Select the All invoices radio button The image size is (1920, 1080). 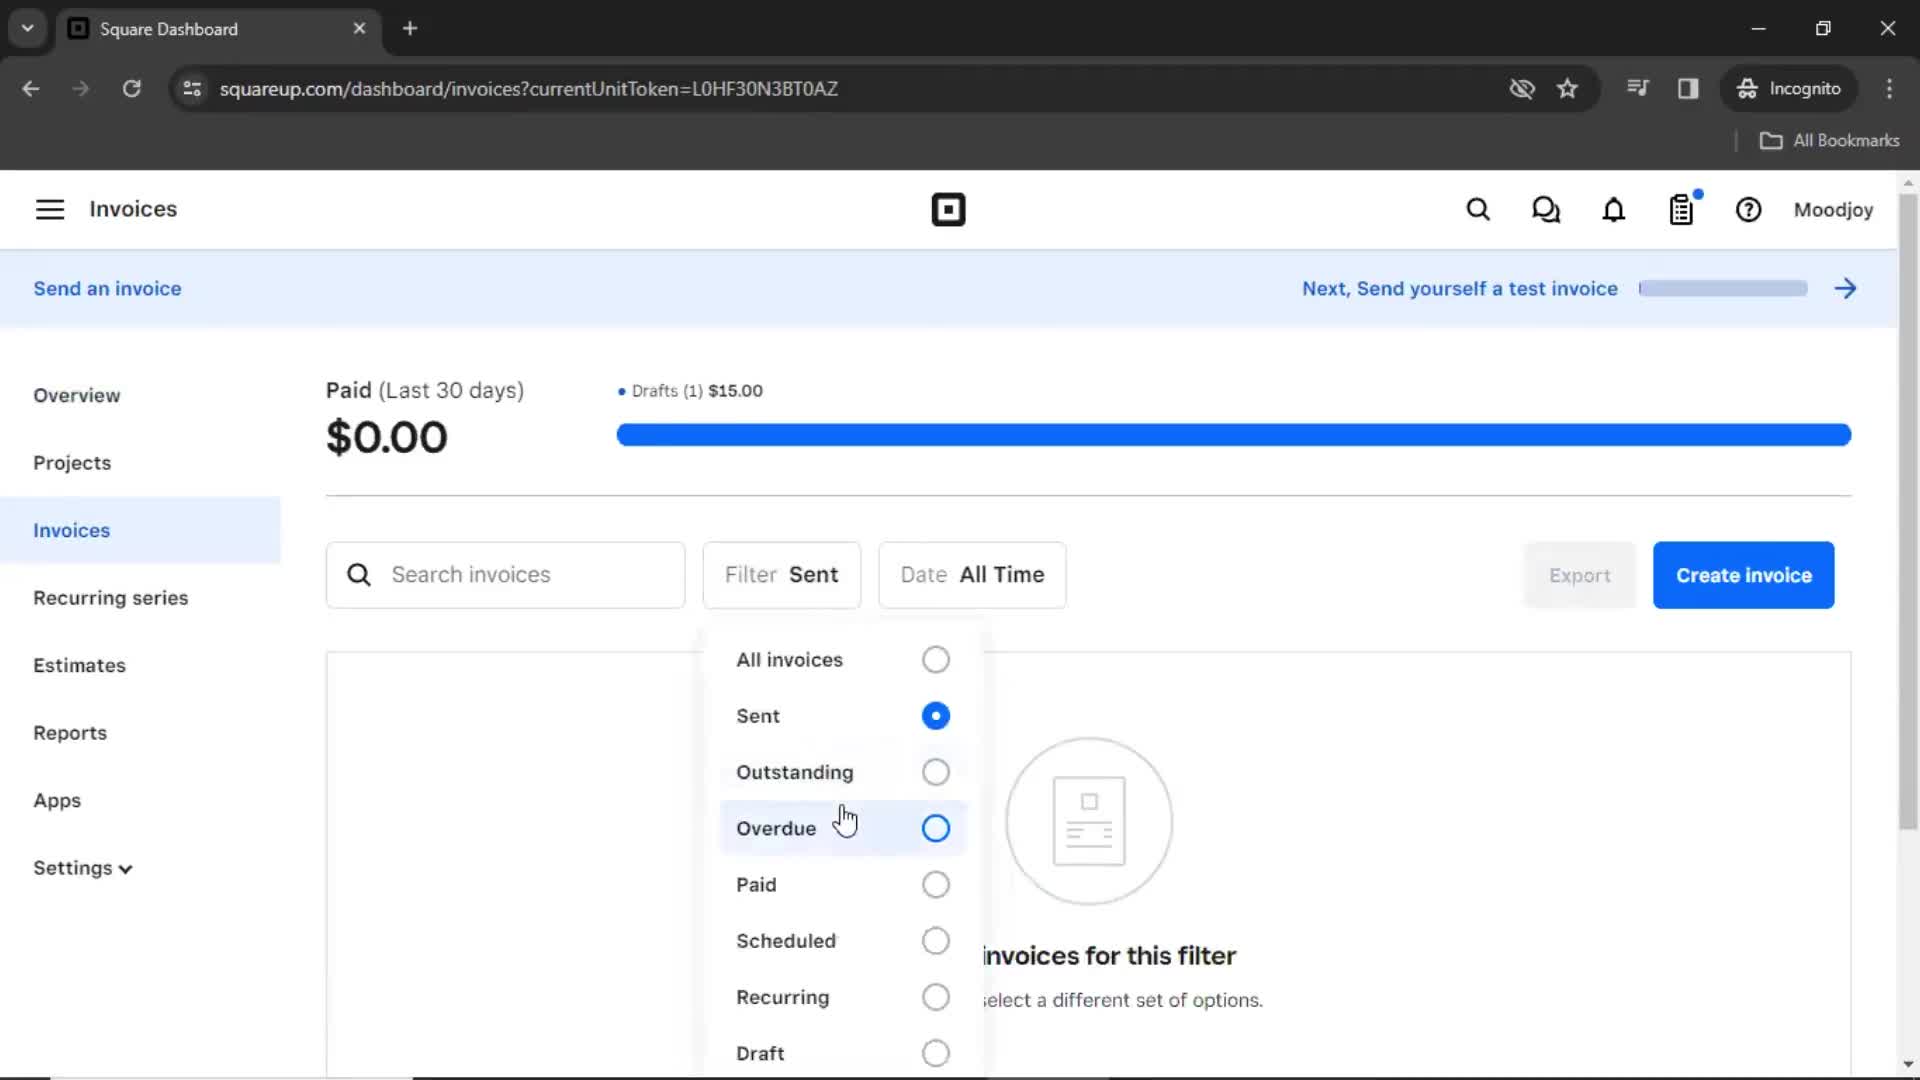(936, 659)
